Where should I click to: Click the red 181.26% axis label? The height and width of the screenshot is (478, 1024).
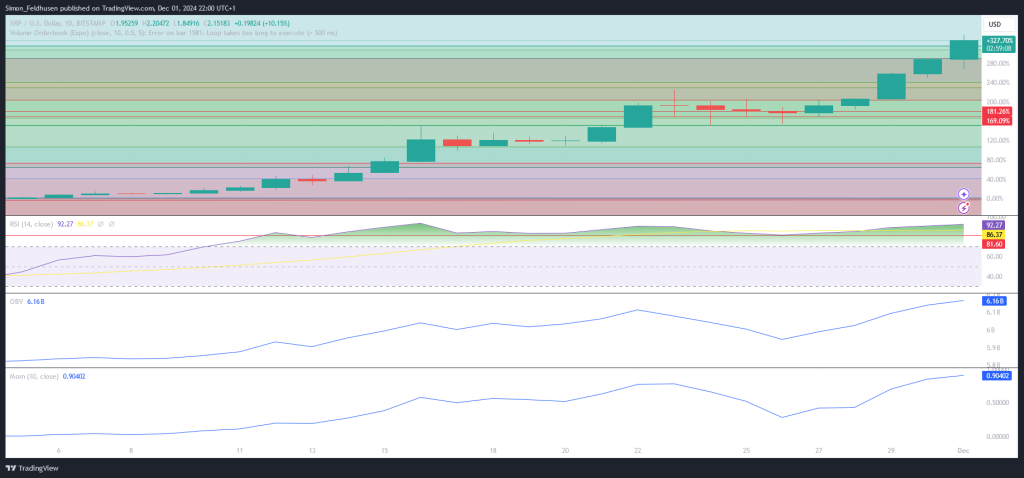(999, 112)
